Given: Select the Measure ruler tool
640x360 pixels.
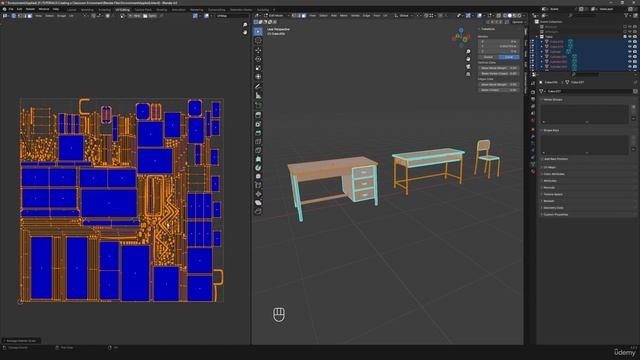Looking at the screenshot, I should [258, 96].
